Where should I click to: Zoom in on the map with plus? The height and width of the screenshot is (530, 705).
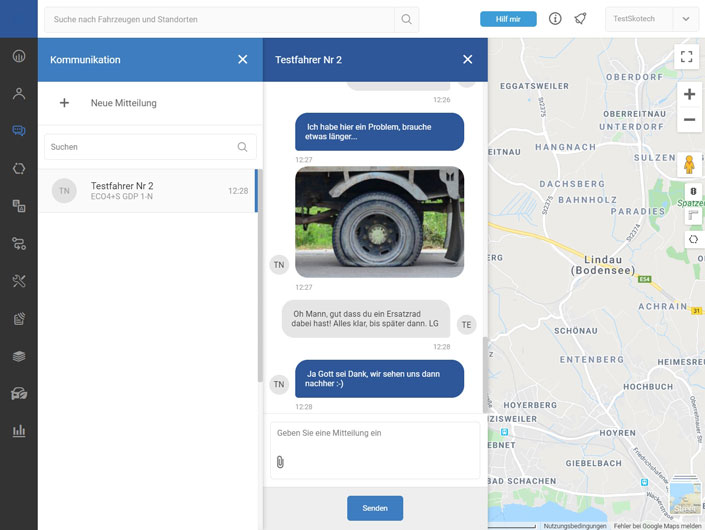[689, 94]
